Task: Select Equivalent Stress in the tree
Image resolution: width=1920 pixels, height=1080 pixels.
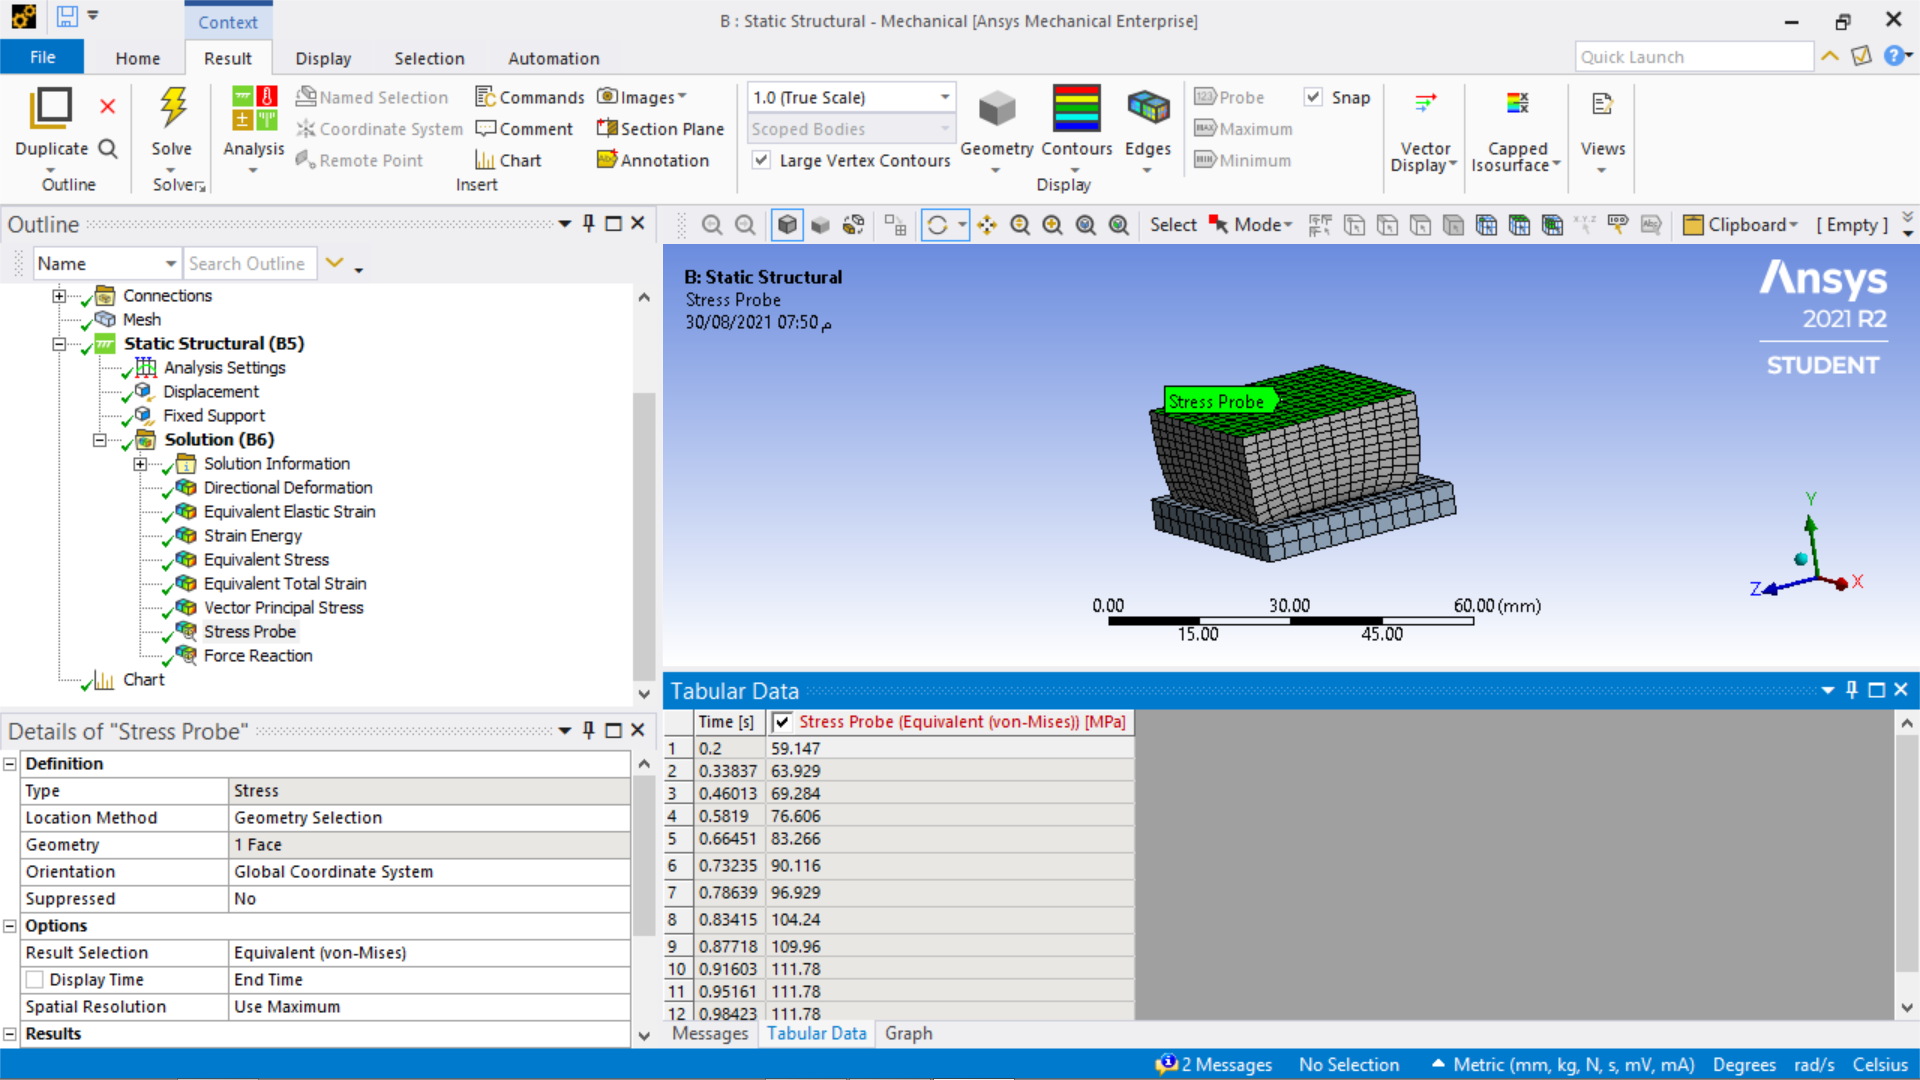Action: [x=266, y=560]
